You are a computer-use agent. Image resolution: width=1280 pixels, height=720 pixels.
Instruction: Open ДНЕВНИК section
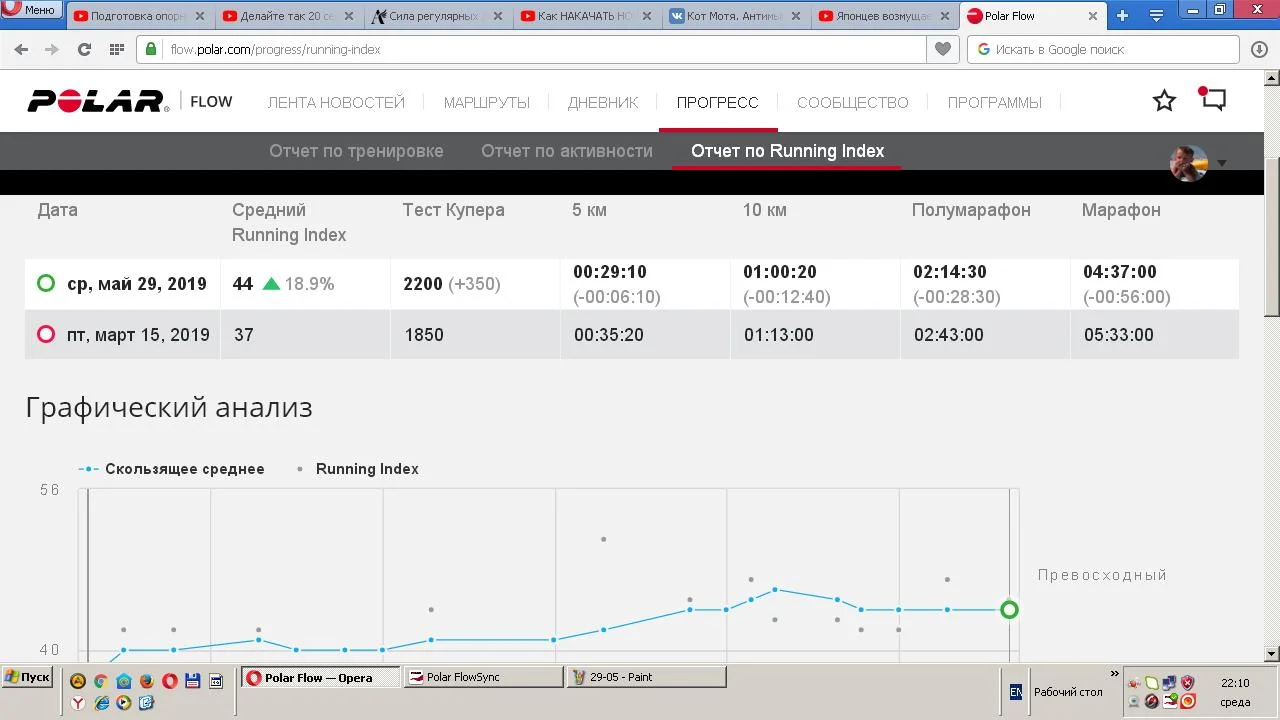(603, 102)
